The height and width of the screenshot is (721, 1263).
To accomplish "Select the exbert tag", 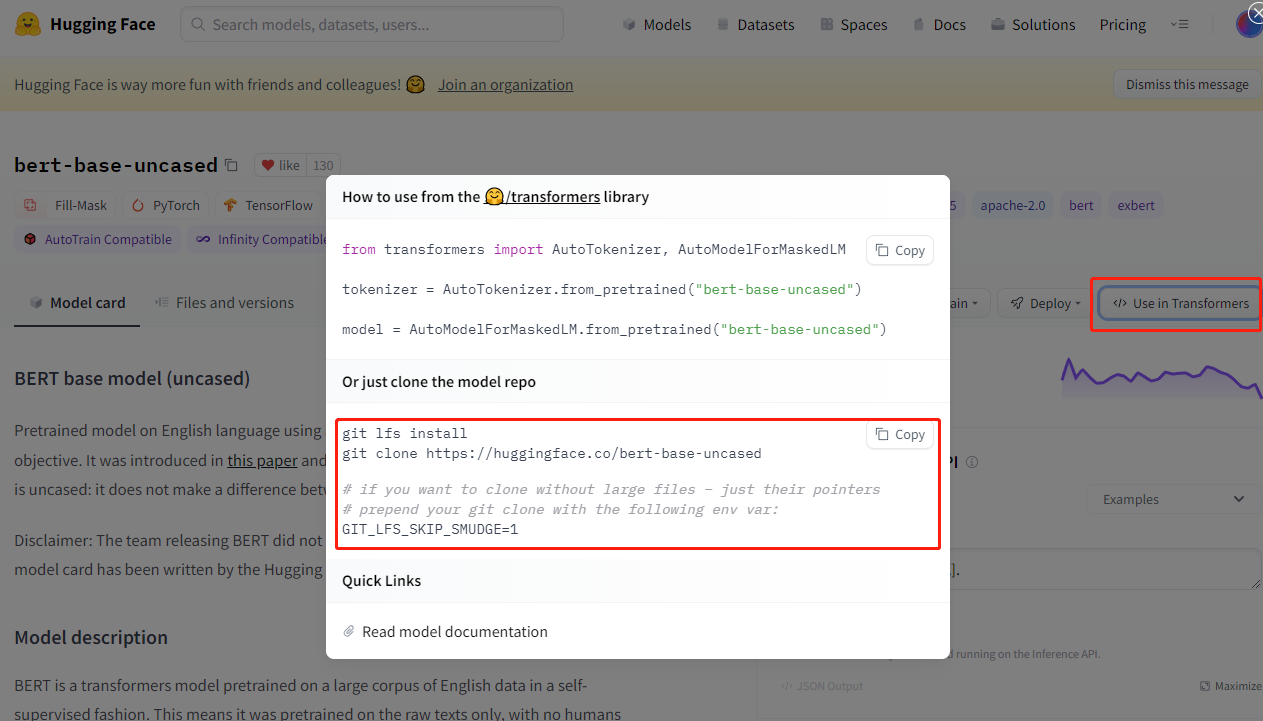I will click(x=1136, y=205).
